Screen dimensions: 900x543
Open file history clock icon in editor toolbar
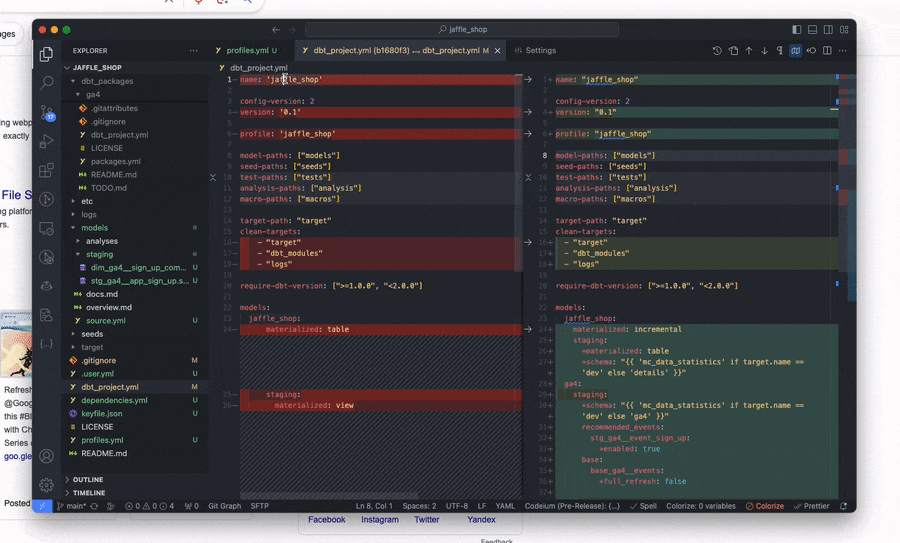pos(717,51)
